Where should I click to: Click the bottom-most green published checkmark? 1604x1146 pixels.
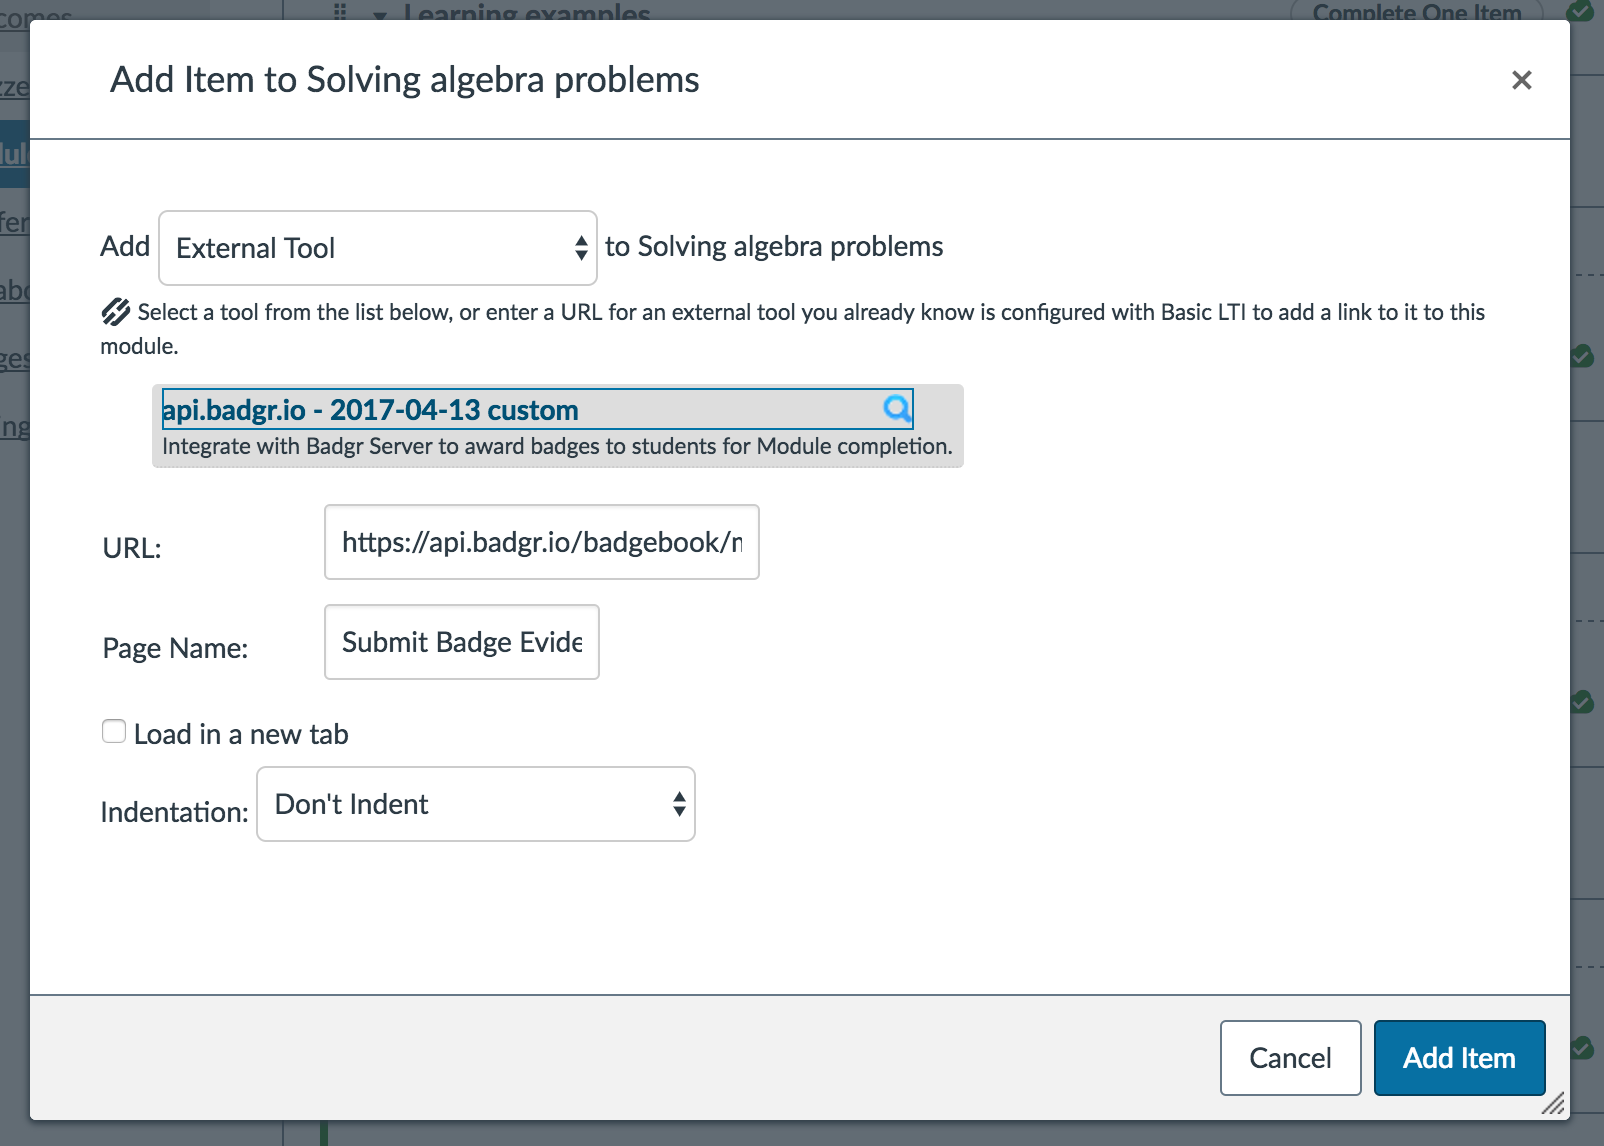[x=1582, y=1047]
